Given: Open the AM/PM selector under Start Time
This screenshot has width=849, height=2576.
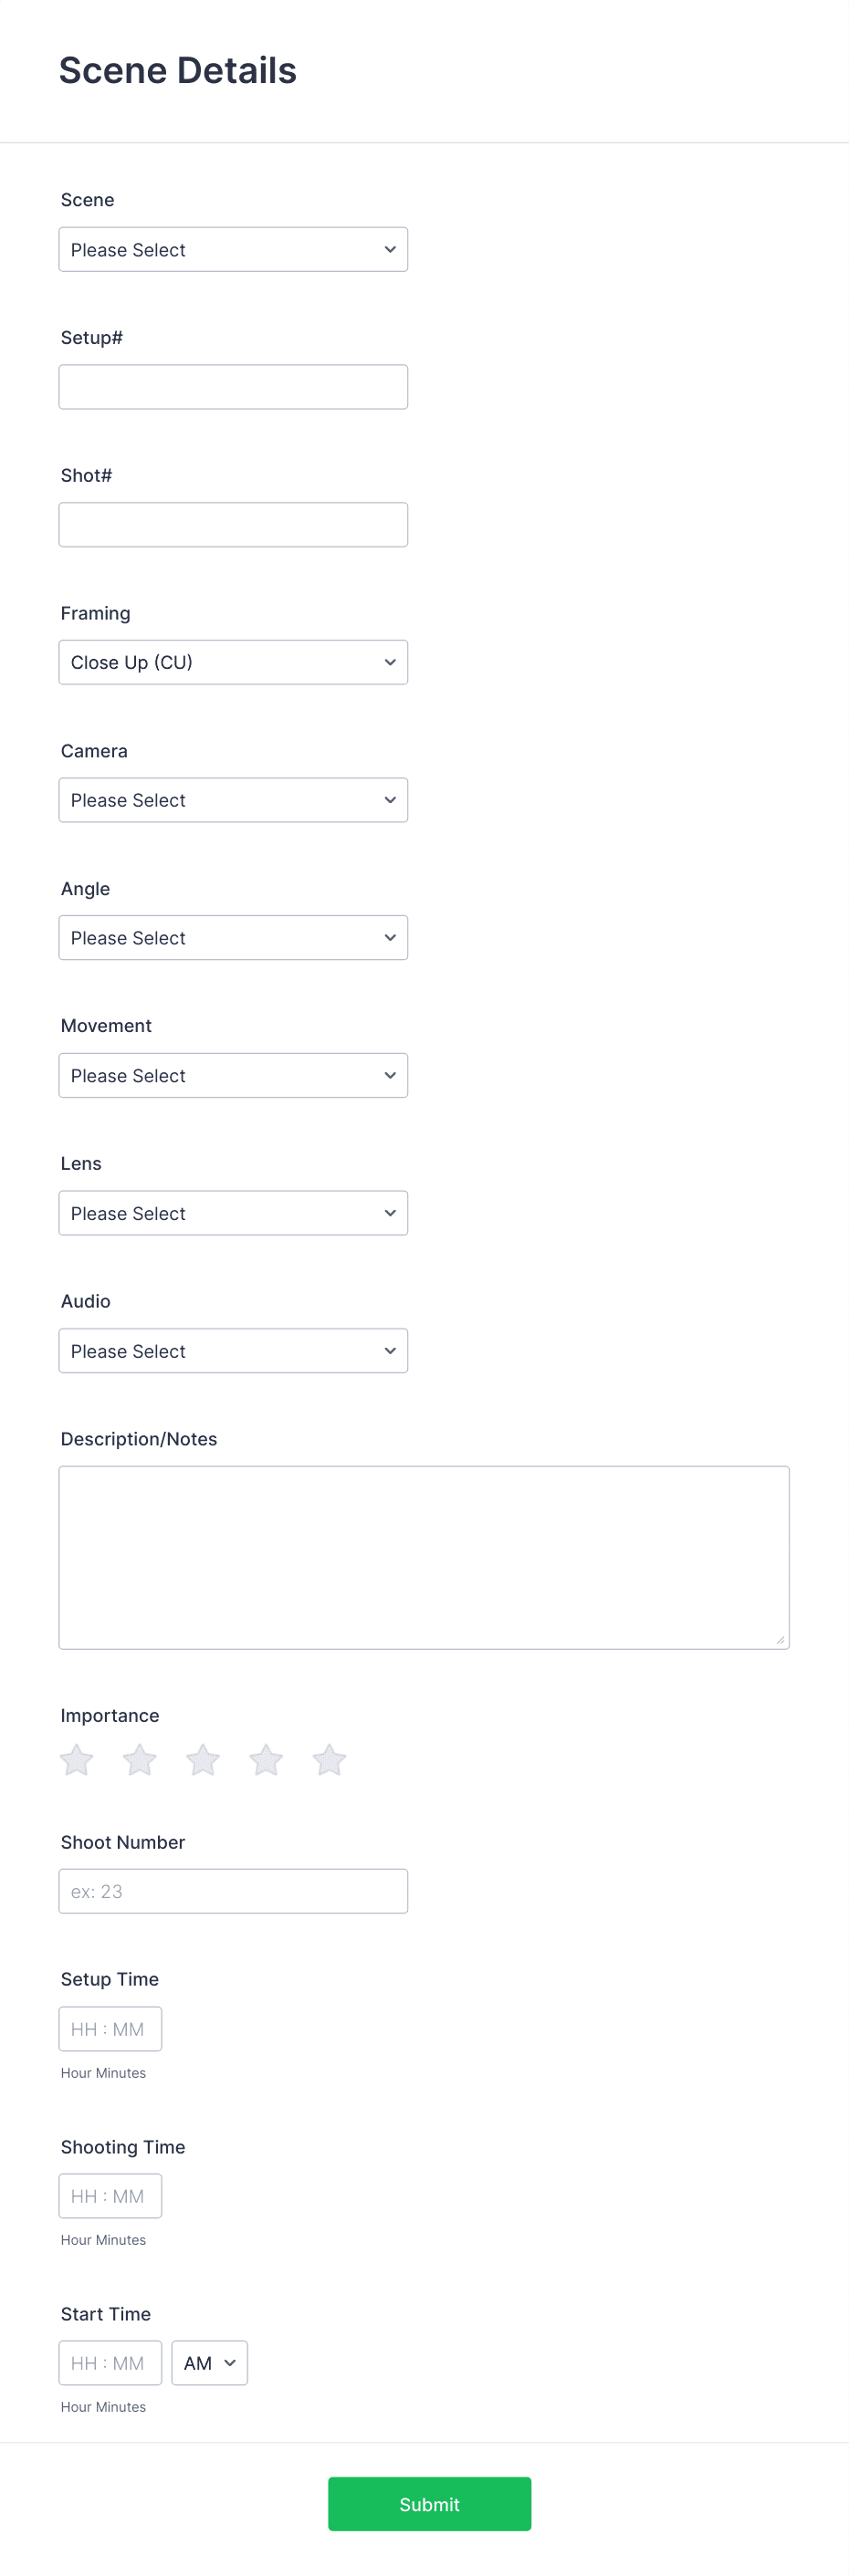Looking at the screenshot, I should 209,2363.
